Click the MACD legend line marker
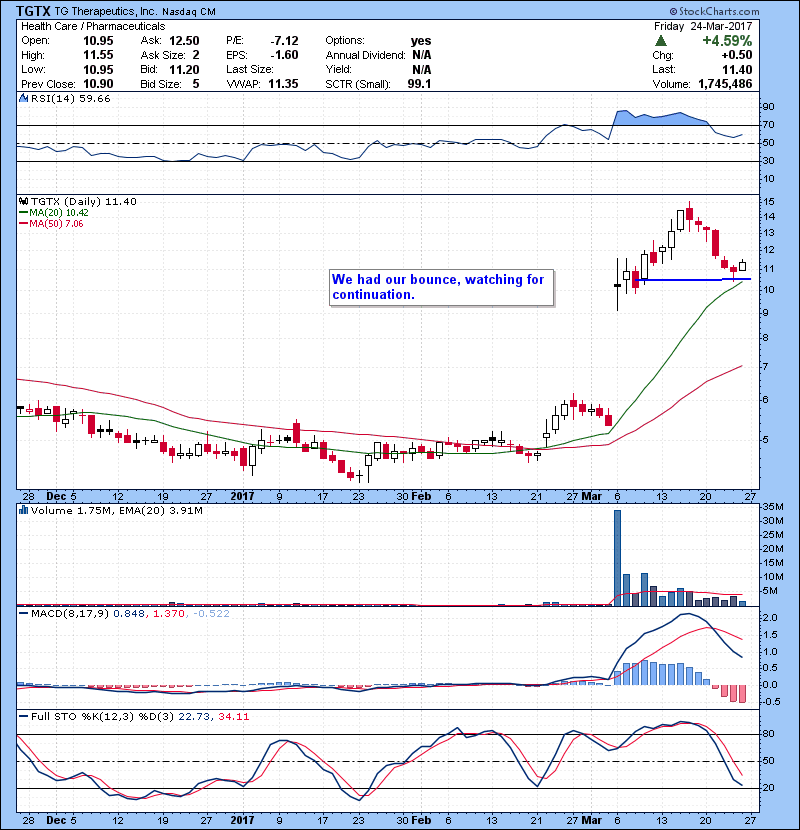Screen dimensions: 800x830 tap(24, 614)
